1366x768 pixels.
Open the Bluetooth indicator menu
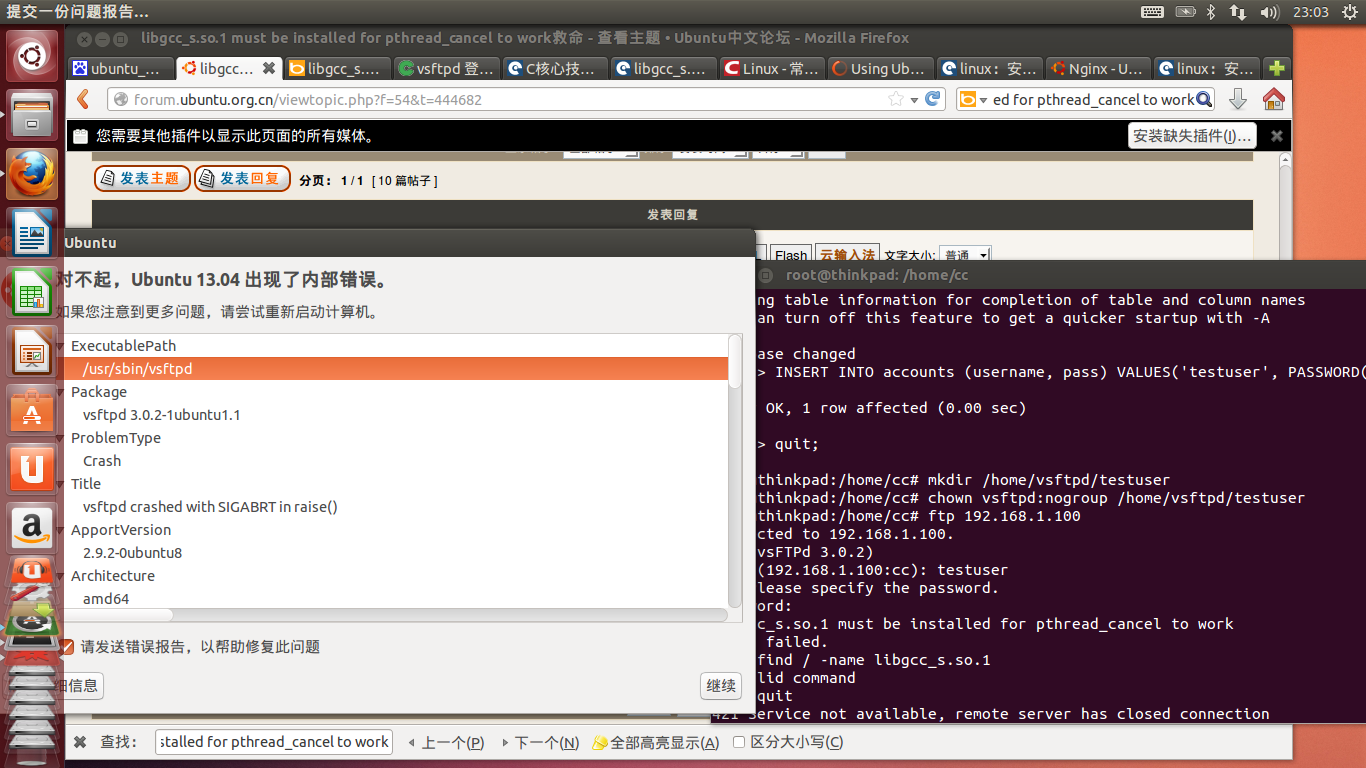pos(1210,12)
